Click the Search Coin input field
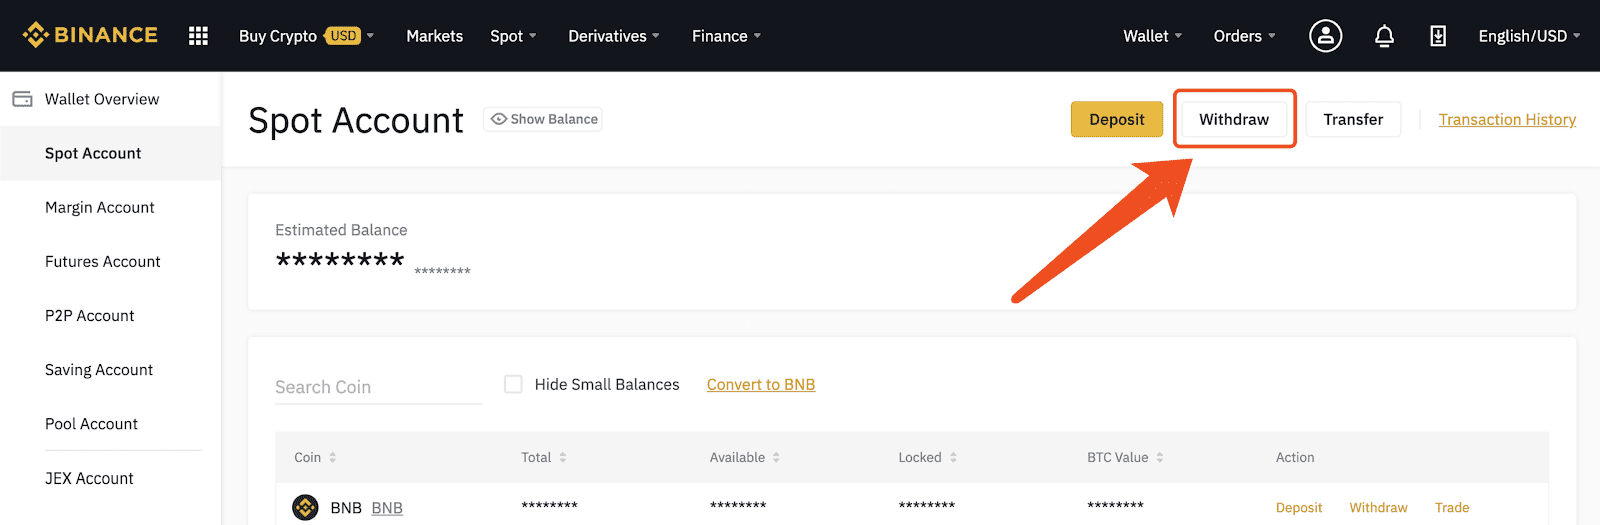The height and width of the screenshot is (525, 1600). pos(378,387)
